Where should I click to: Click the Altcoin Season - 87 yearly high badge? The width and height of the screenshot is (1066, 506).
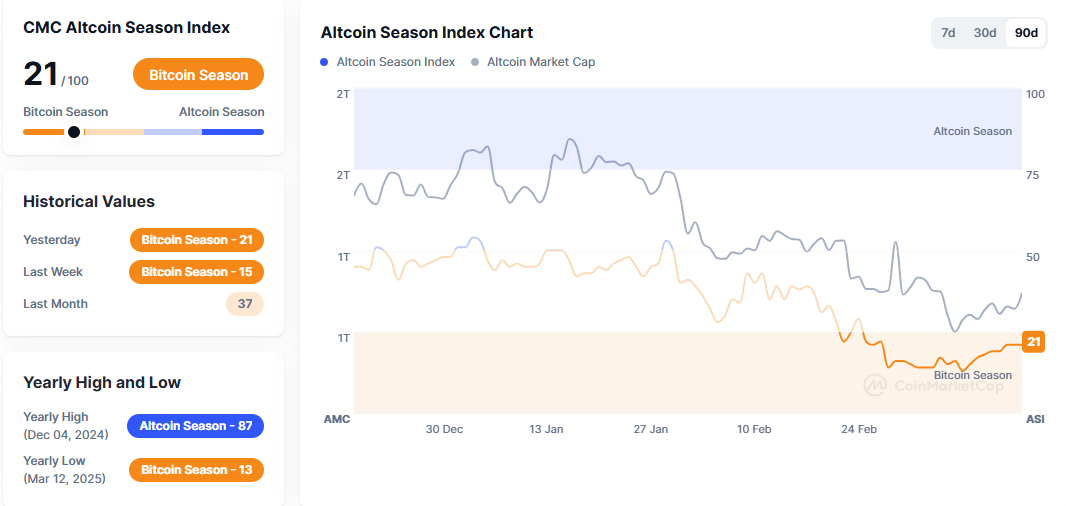[195, 426]
